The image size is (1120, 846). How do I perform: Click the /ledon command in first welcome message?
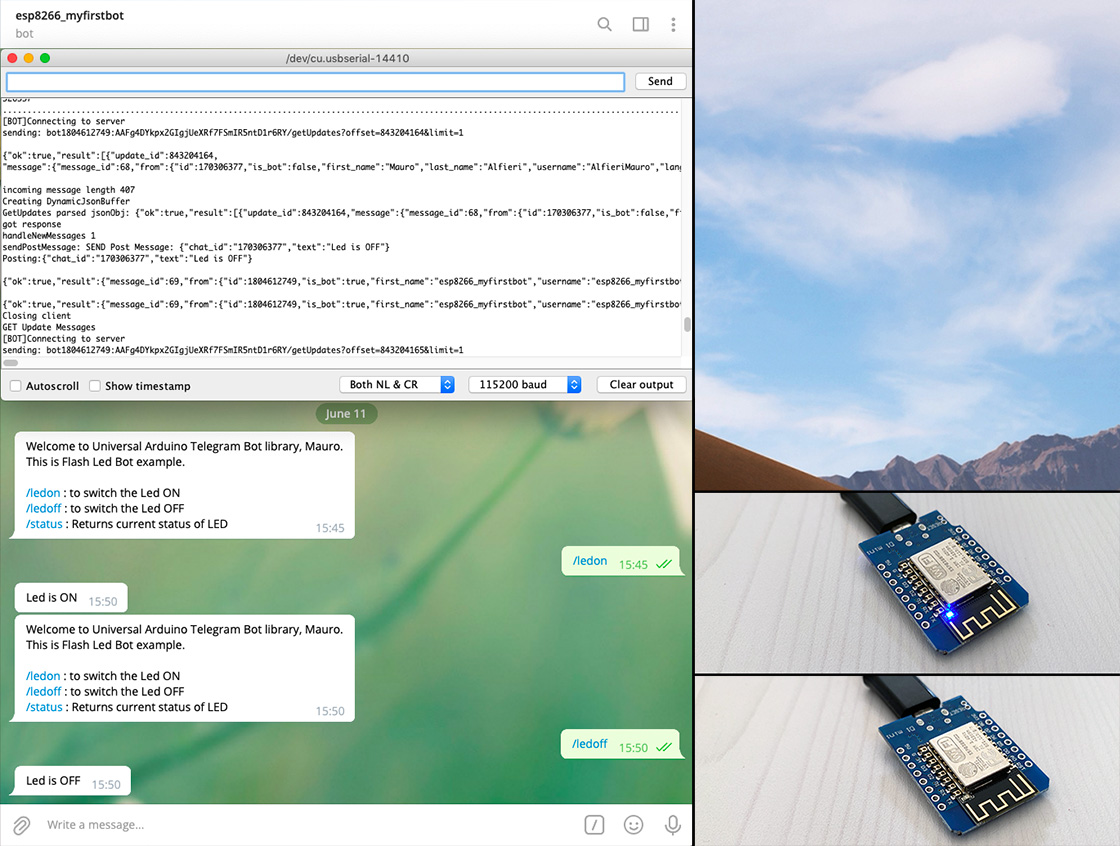(43, 493)
